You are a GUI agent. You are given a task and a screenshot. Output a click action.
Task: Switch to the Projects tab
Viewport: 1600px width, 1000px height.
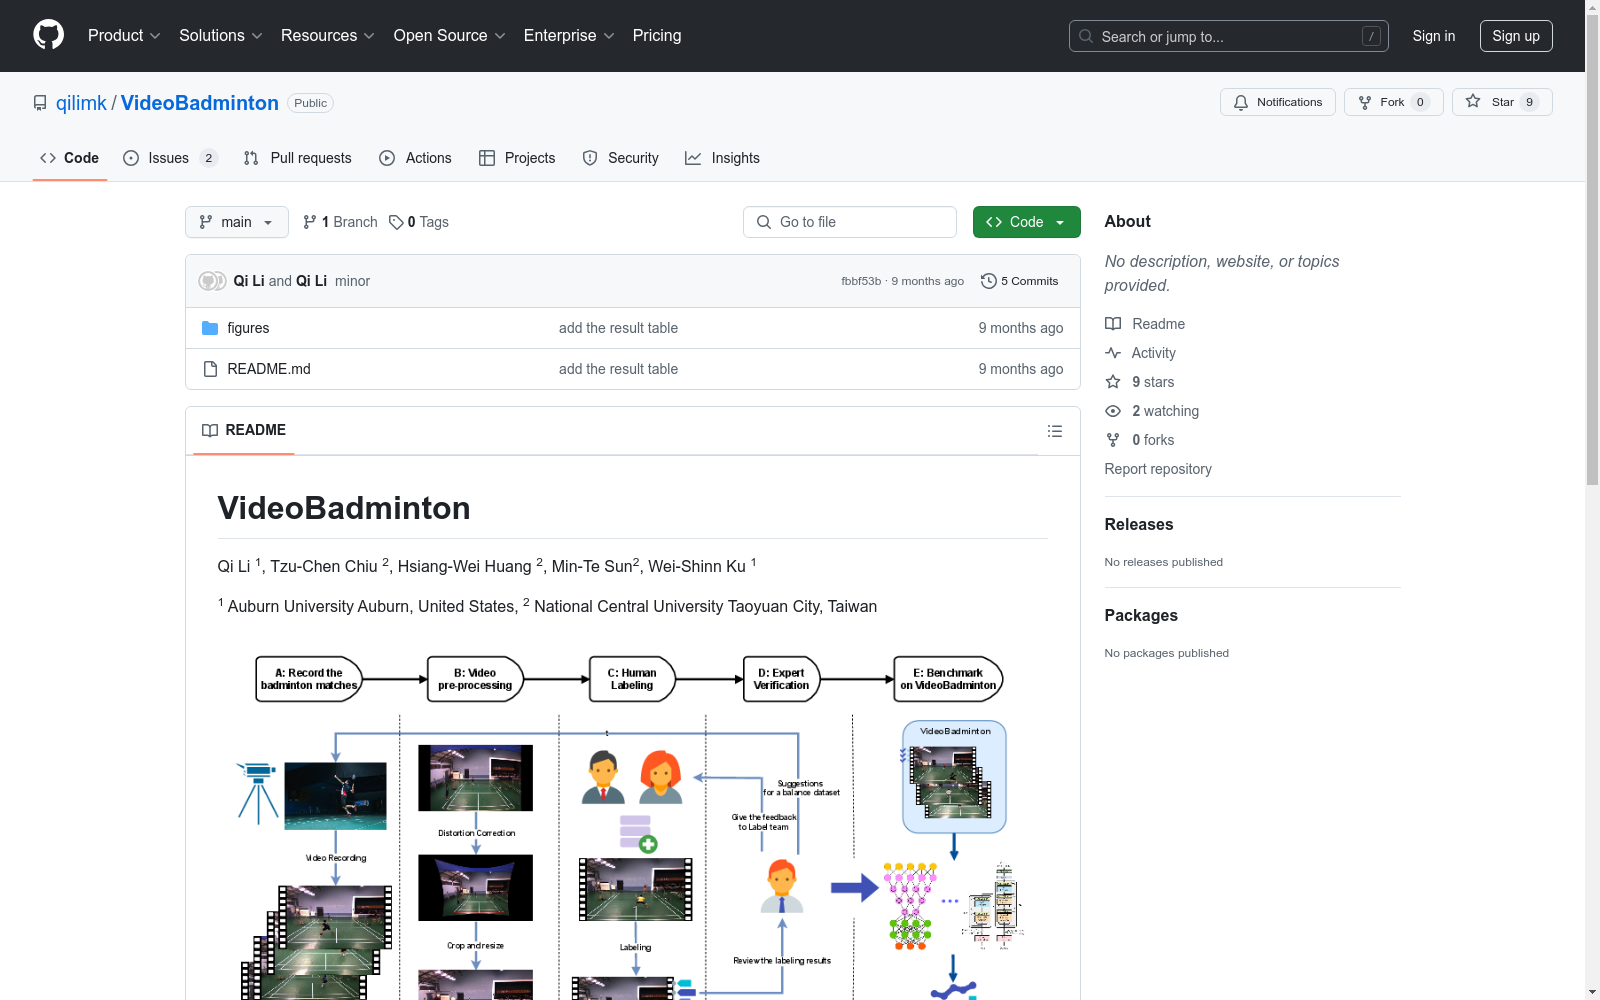pyautogui.click(x=518, y=158)
